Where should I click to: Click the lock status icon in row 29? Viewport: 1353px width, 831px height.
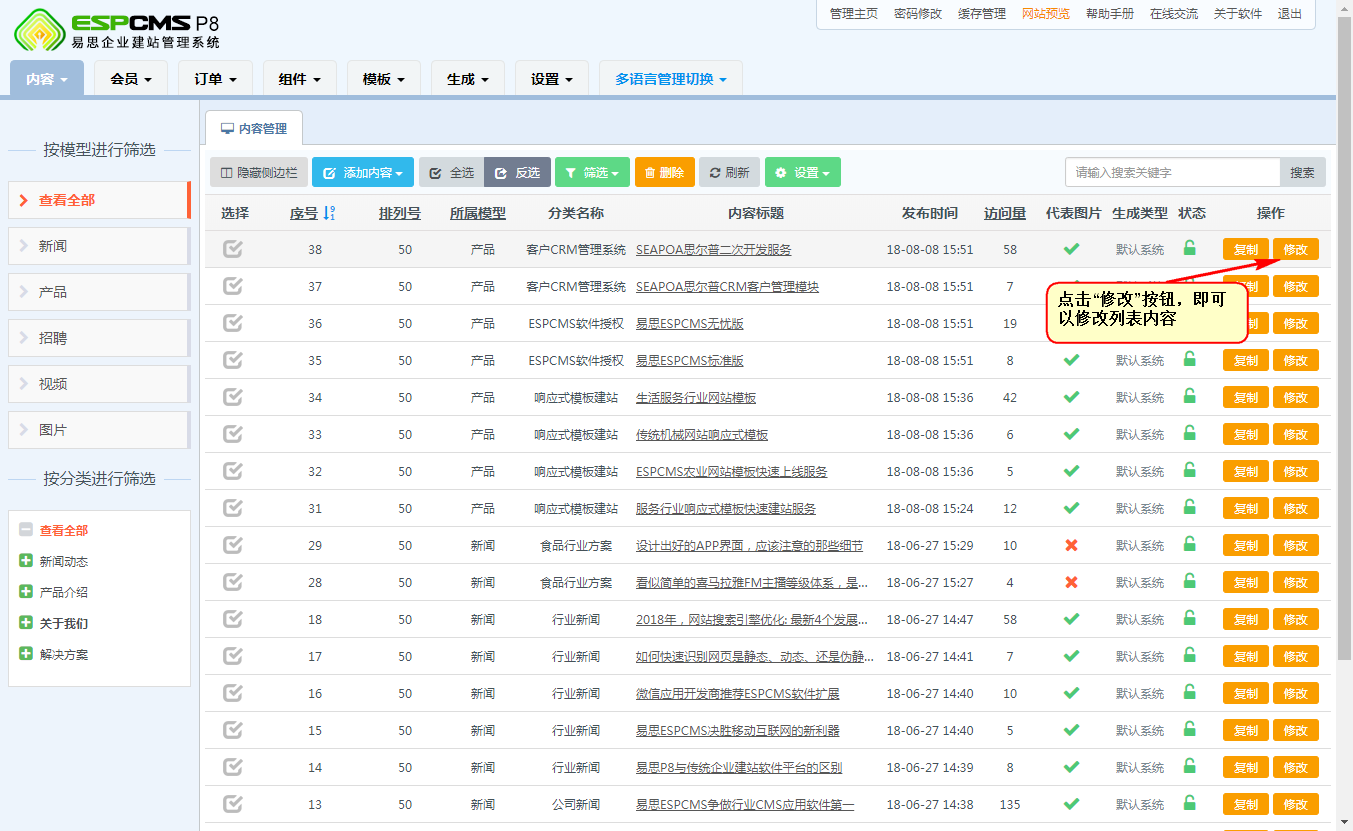click(1189, 544)
